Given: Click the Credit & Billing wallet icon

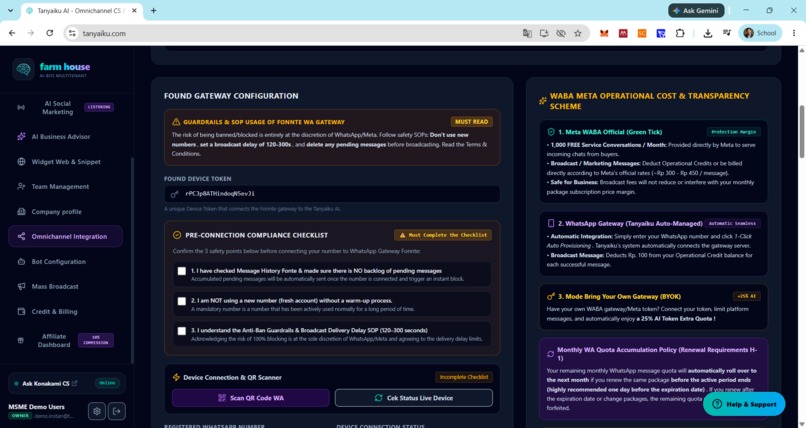Looking at the screenshot, I should 21,311.
